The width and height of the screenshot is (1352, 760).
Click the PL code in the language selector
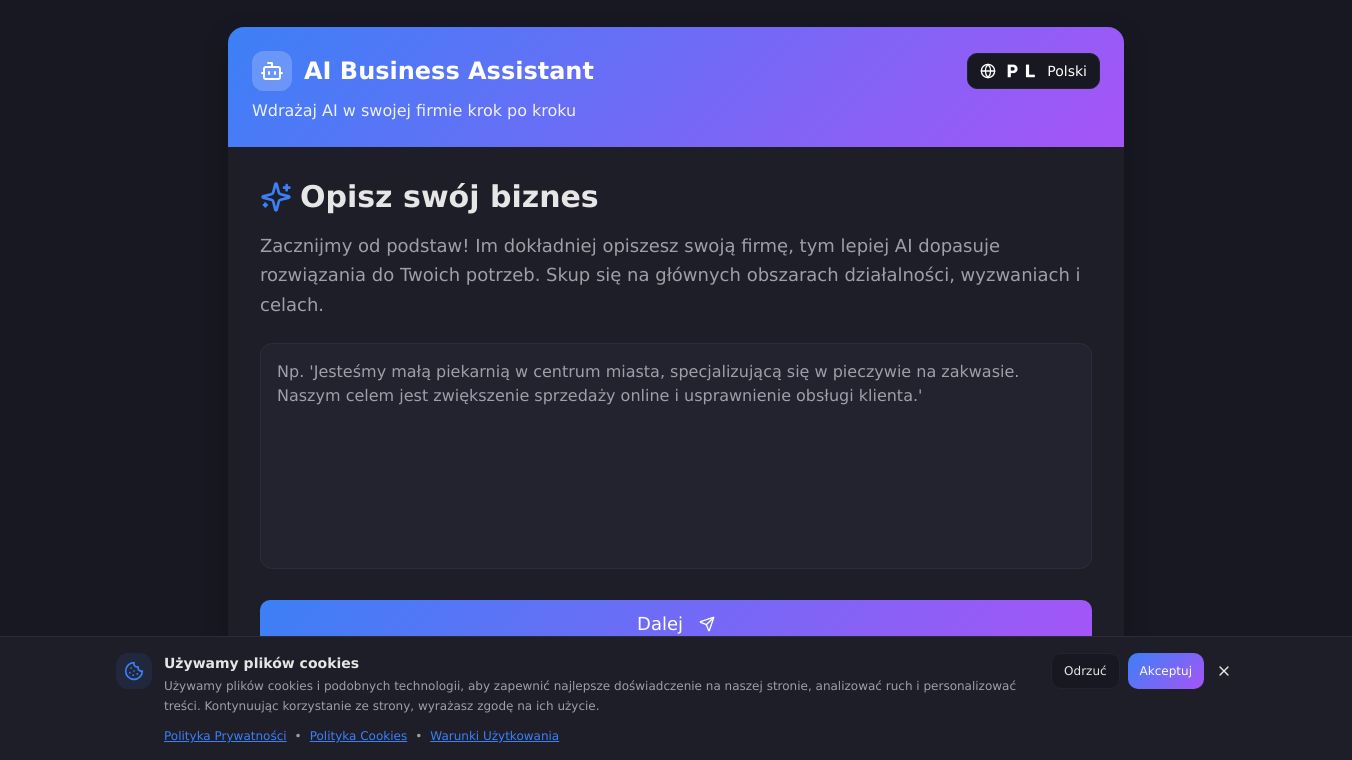[1021, 71]
